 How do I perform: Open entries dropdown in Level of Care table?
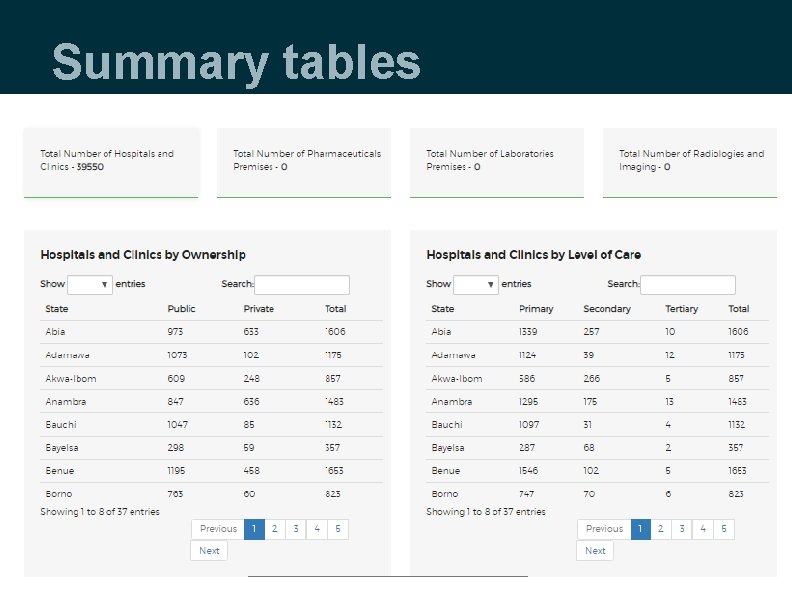point(476,285)
